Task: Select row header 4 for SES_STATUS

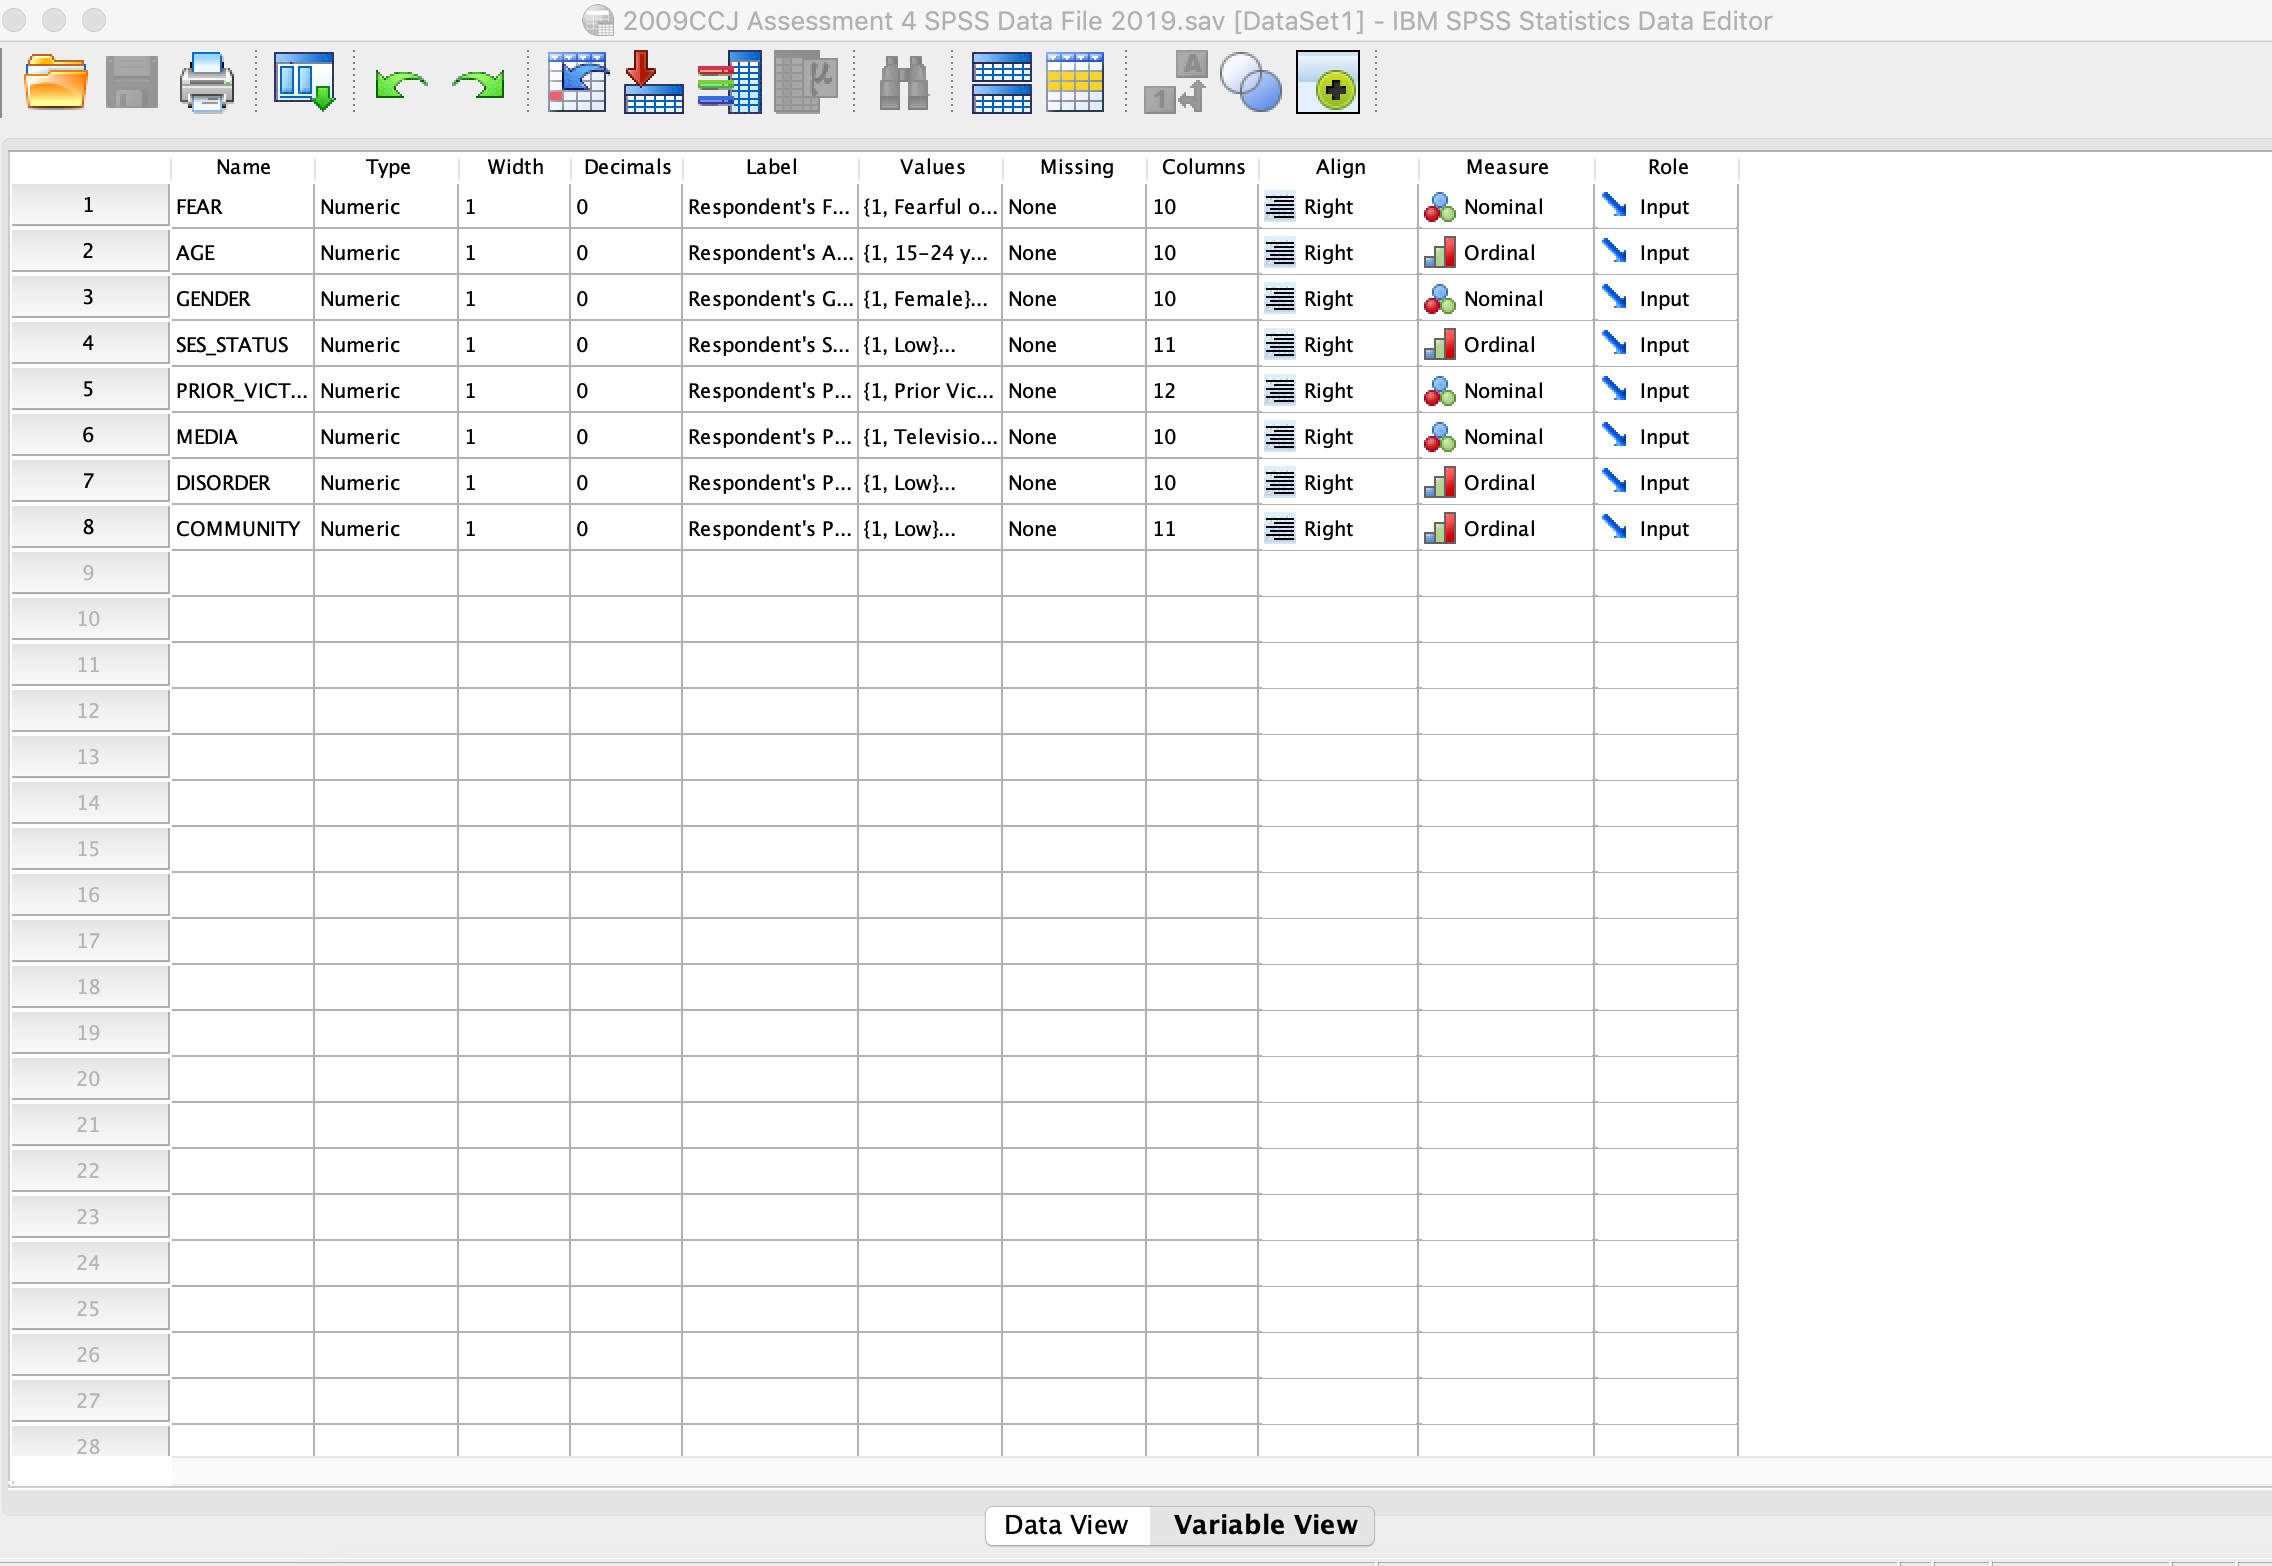Action: tap(89, 344)
